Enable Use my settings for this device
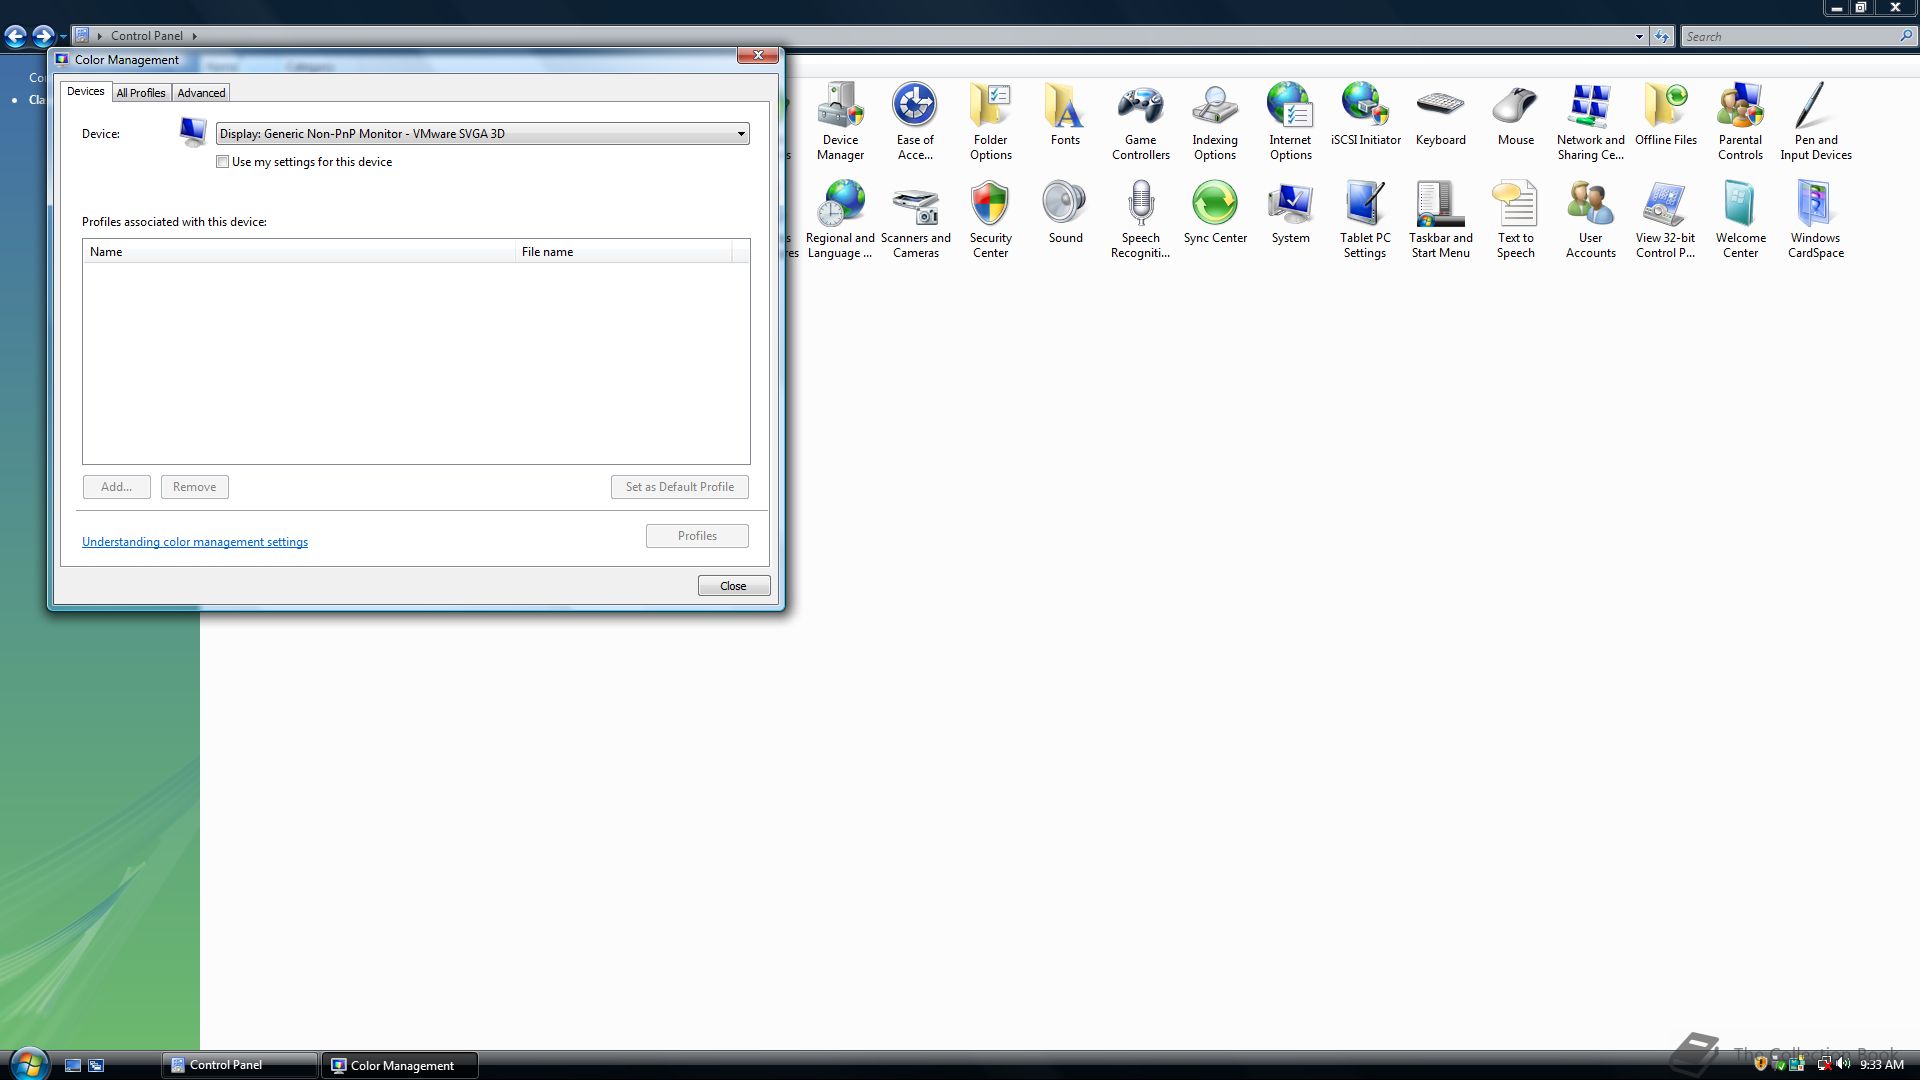1920x1080 pixels. coord(223,162)
